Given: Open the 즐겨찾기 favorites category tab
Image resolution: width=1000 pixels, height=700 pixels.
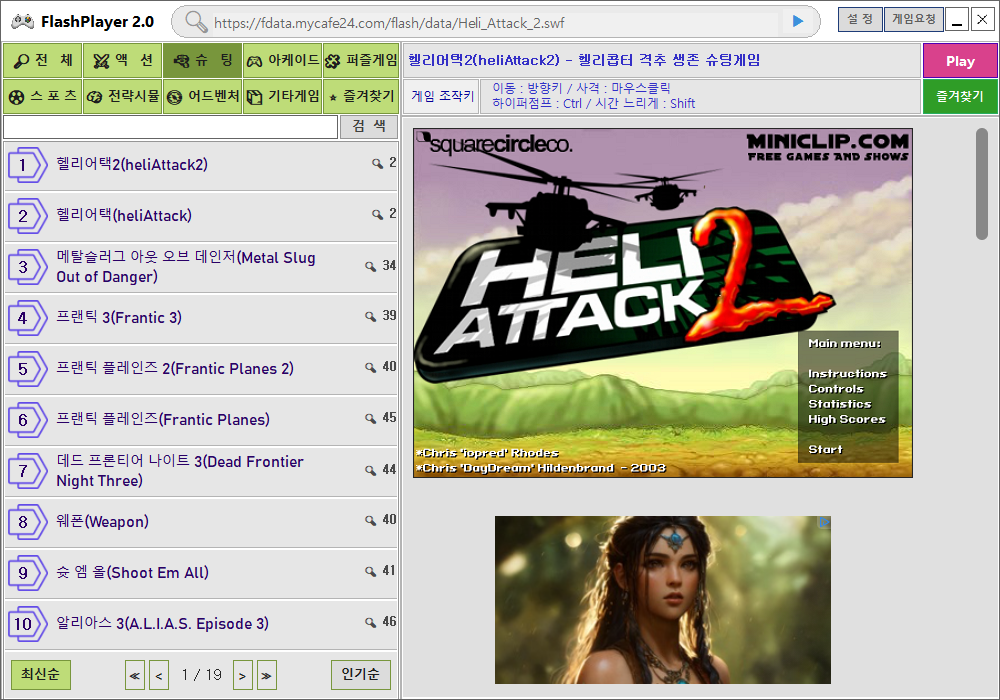Looking at the screenshot, I should pyautogui.click(x=361, y=96).
